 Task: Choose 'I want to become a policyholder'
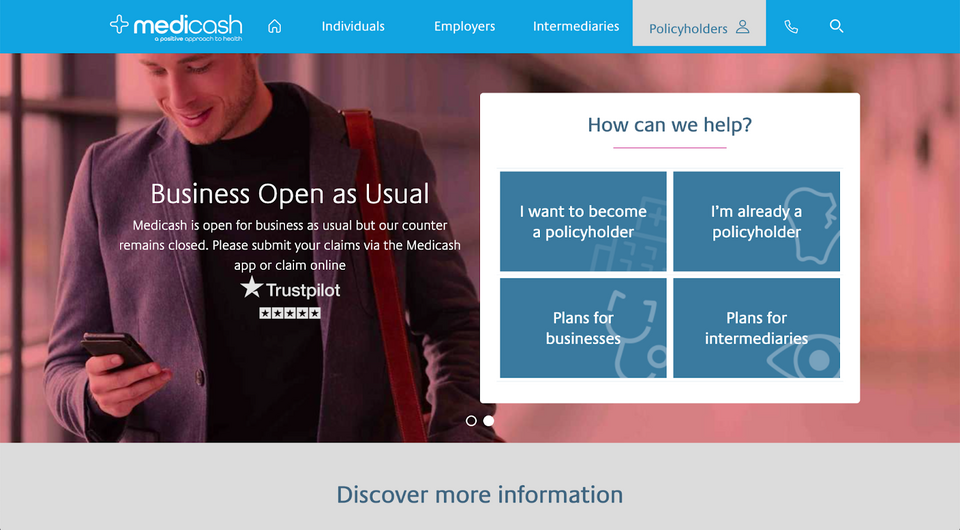[x=583, y=222]
